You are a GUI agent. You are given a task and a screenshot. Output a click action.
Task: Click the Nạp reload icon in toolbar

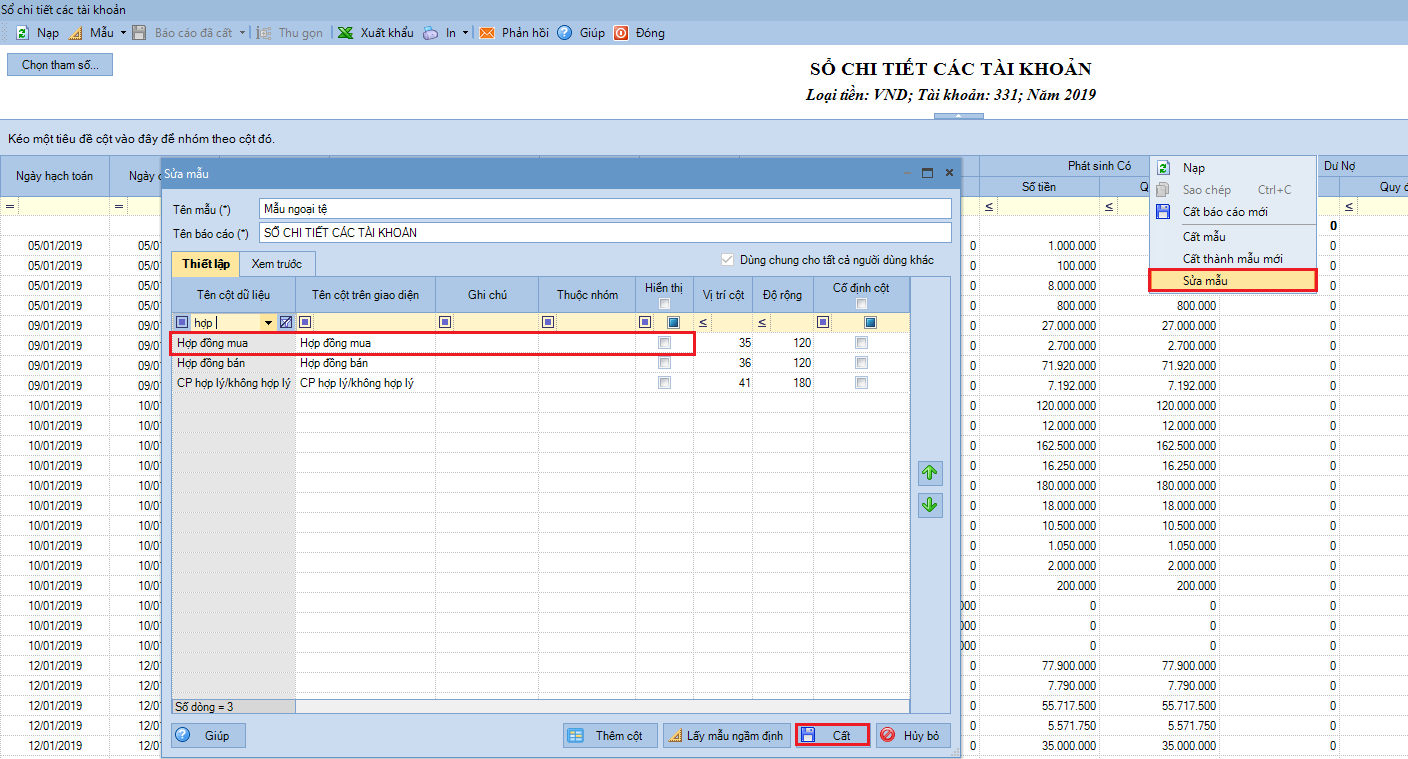(x=22, y=33)
